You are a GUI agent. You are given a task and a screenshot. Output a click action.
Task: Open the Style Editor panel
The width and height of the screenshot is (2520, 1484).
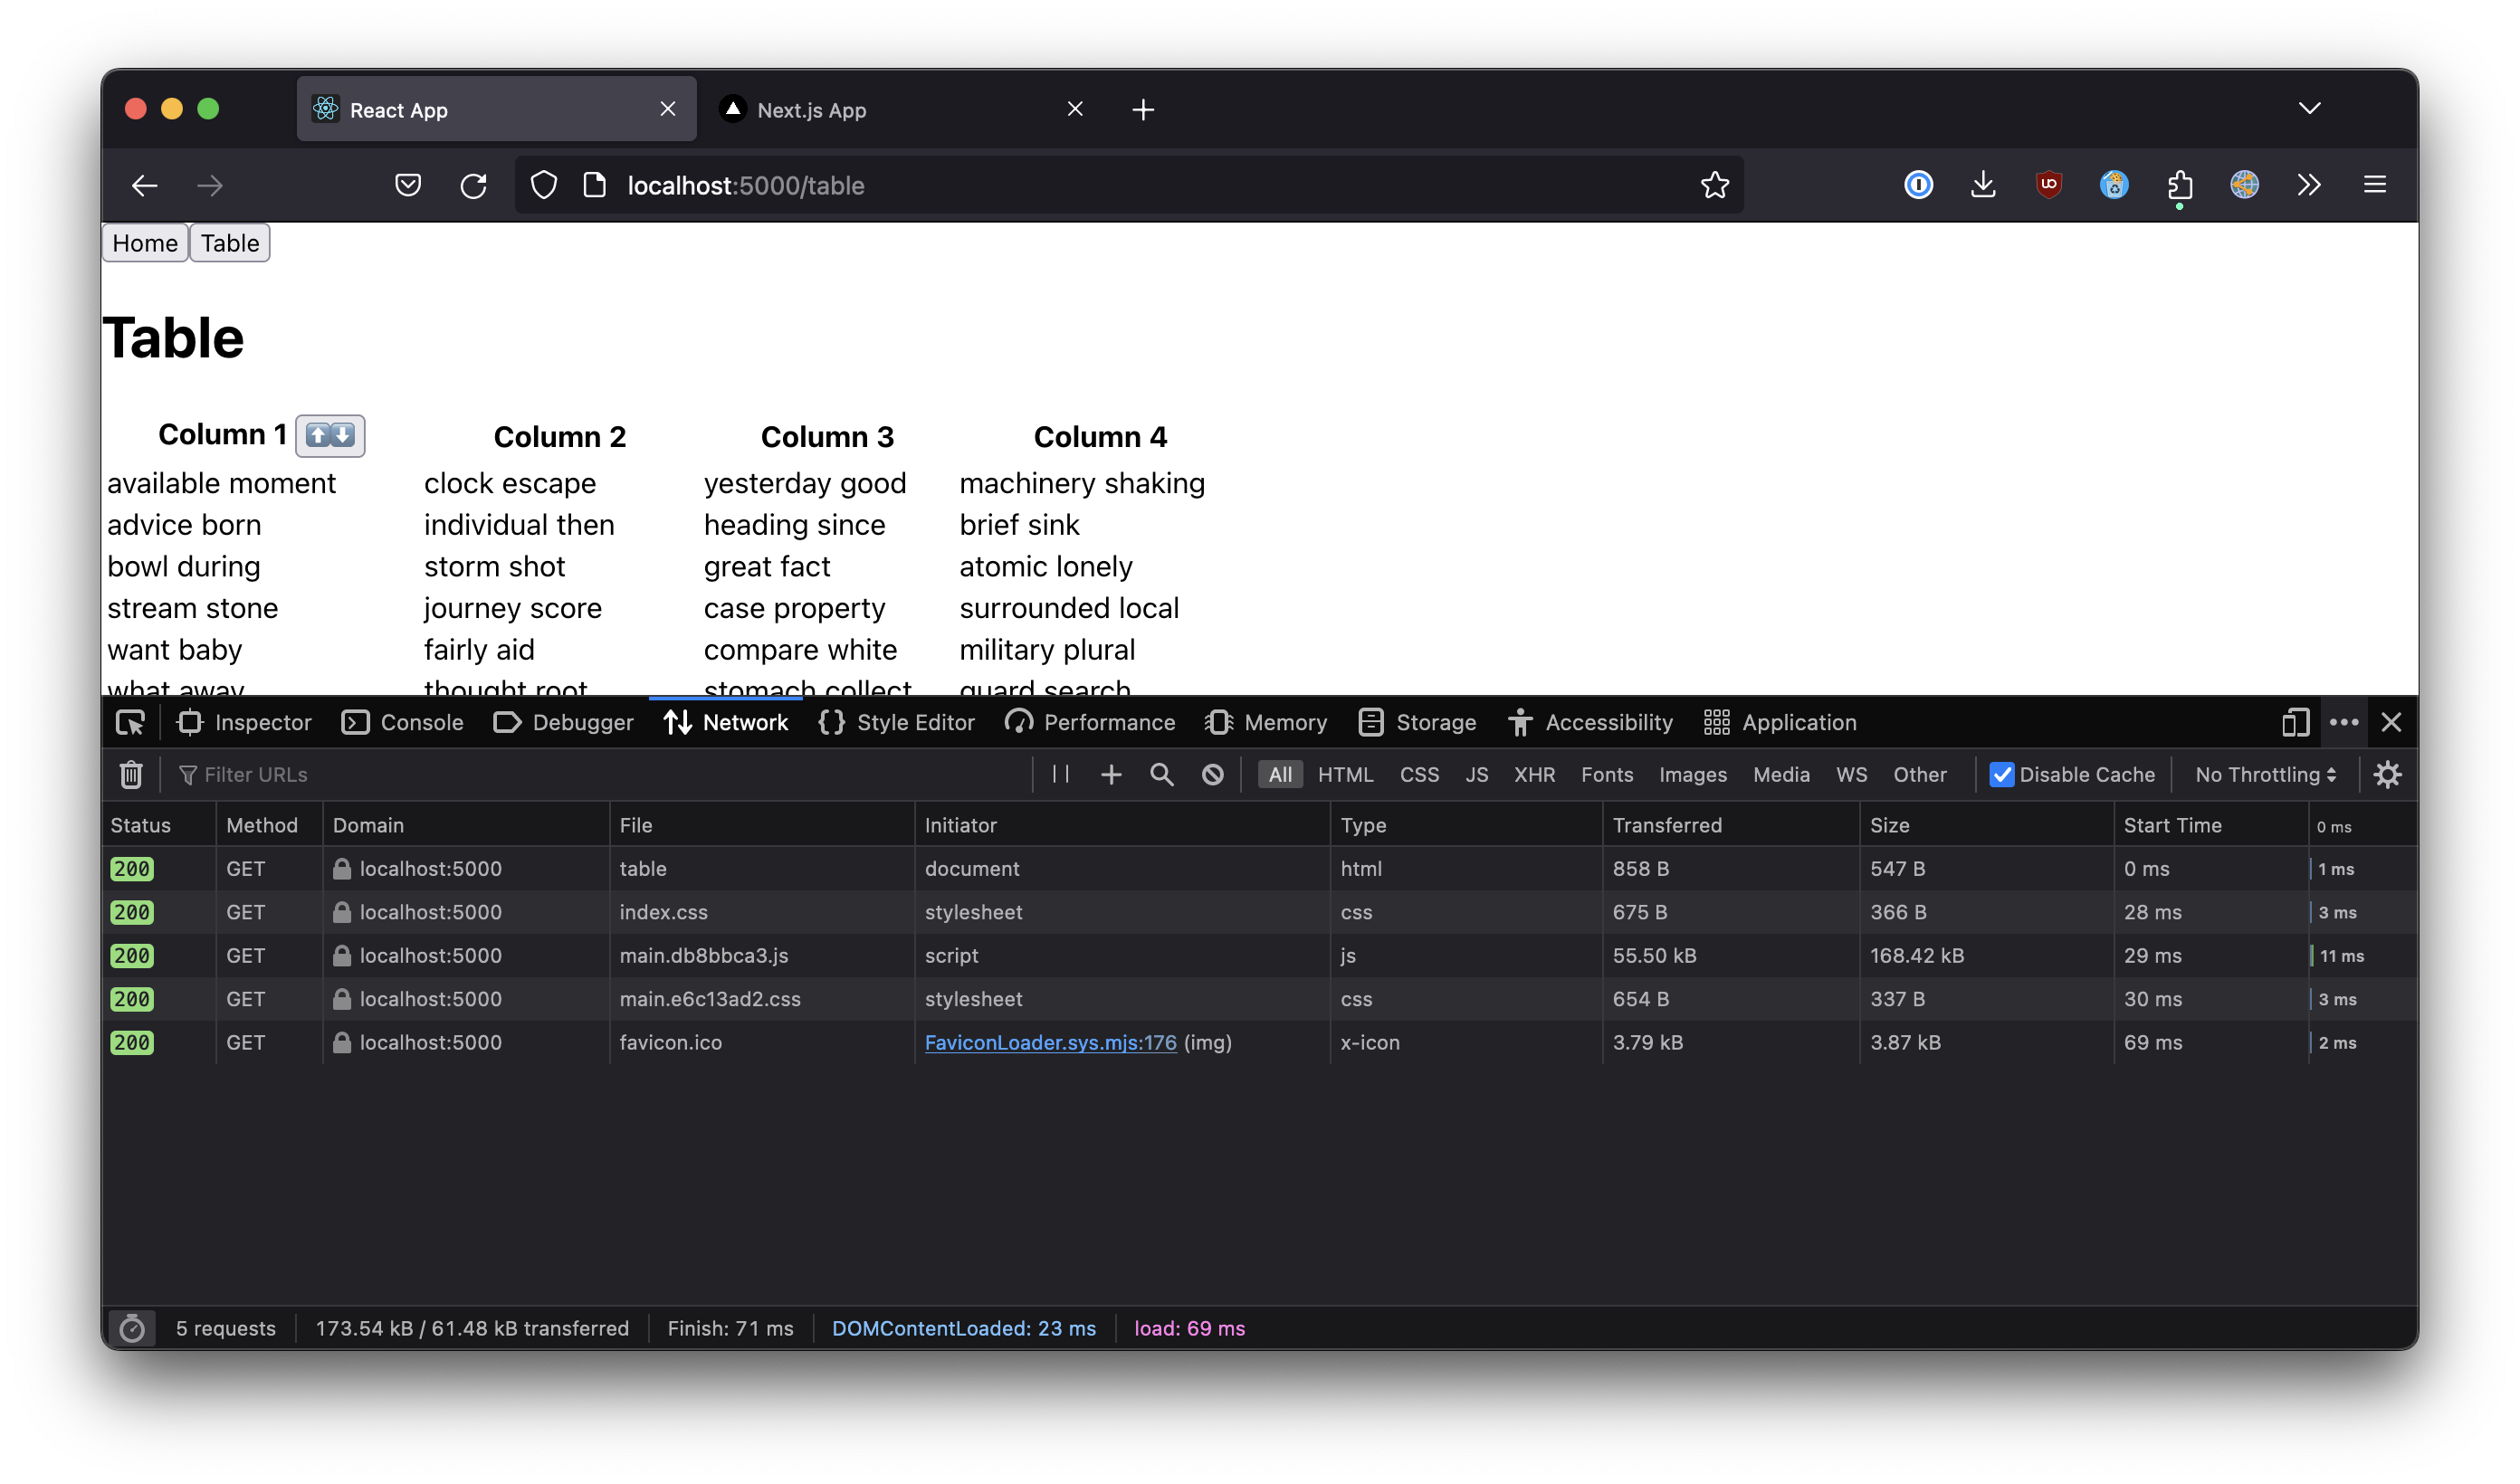(897, 722)
